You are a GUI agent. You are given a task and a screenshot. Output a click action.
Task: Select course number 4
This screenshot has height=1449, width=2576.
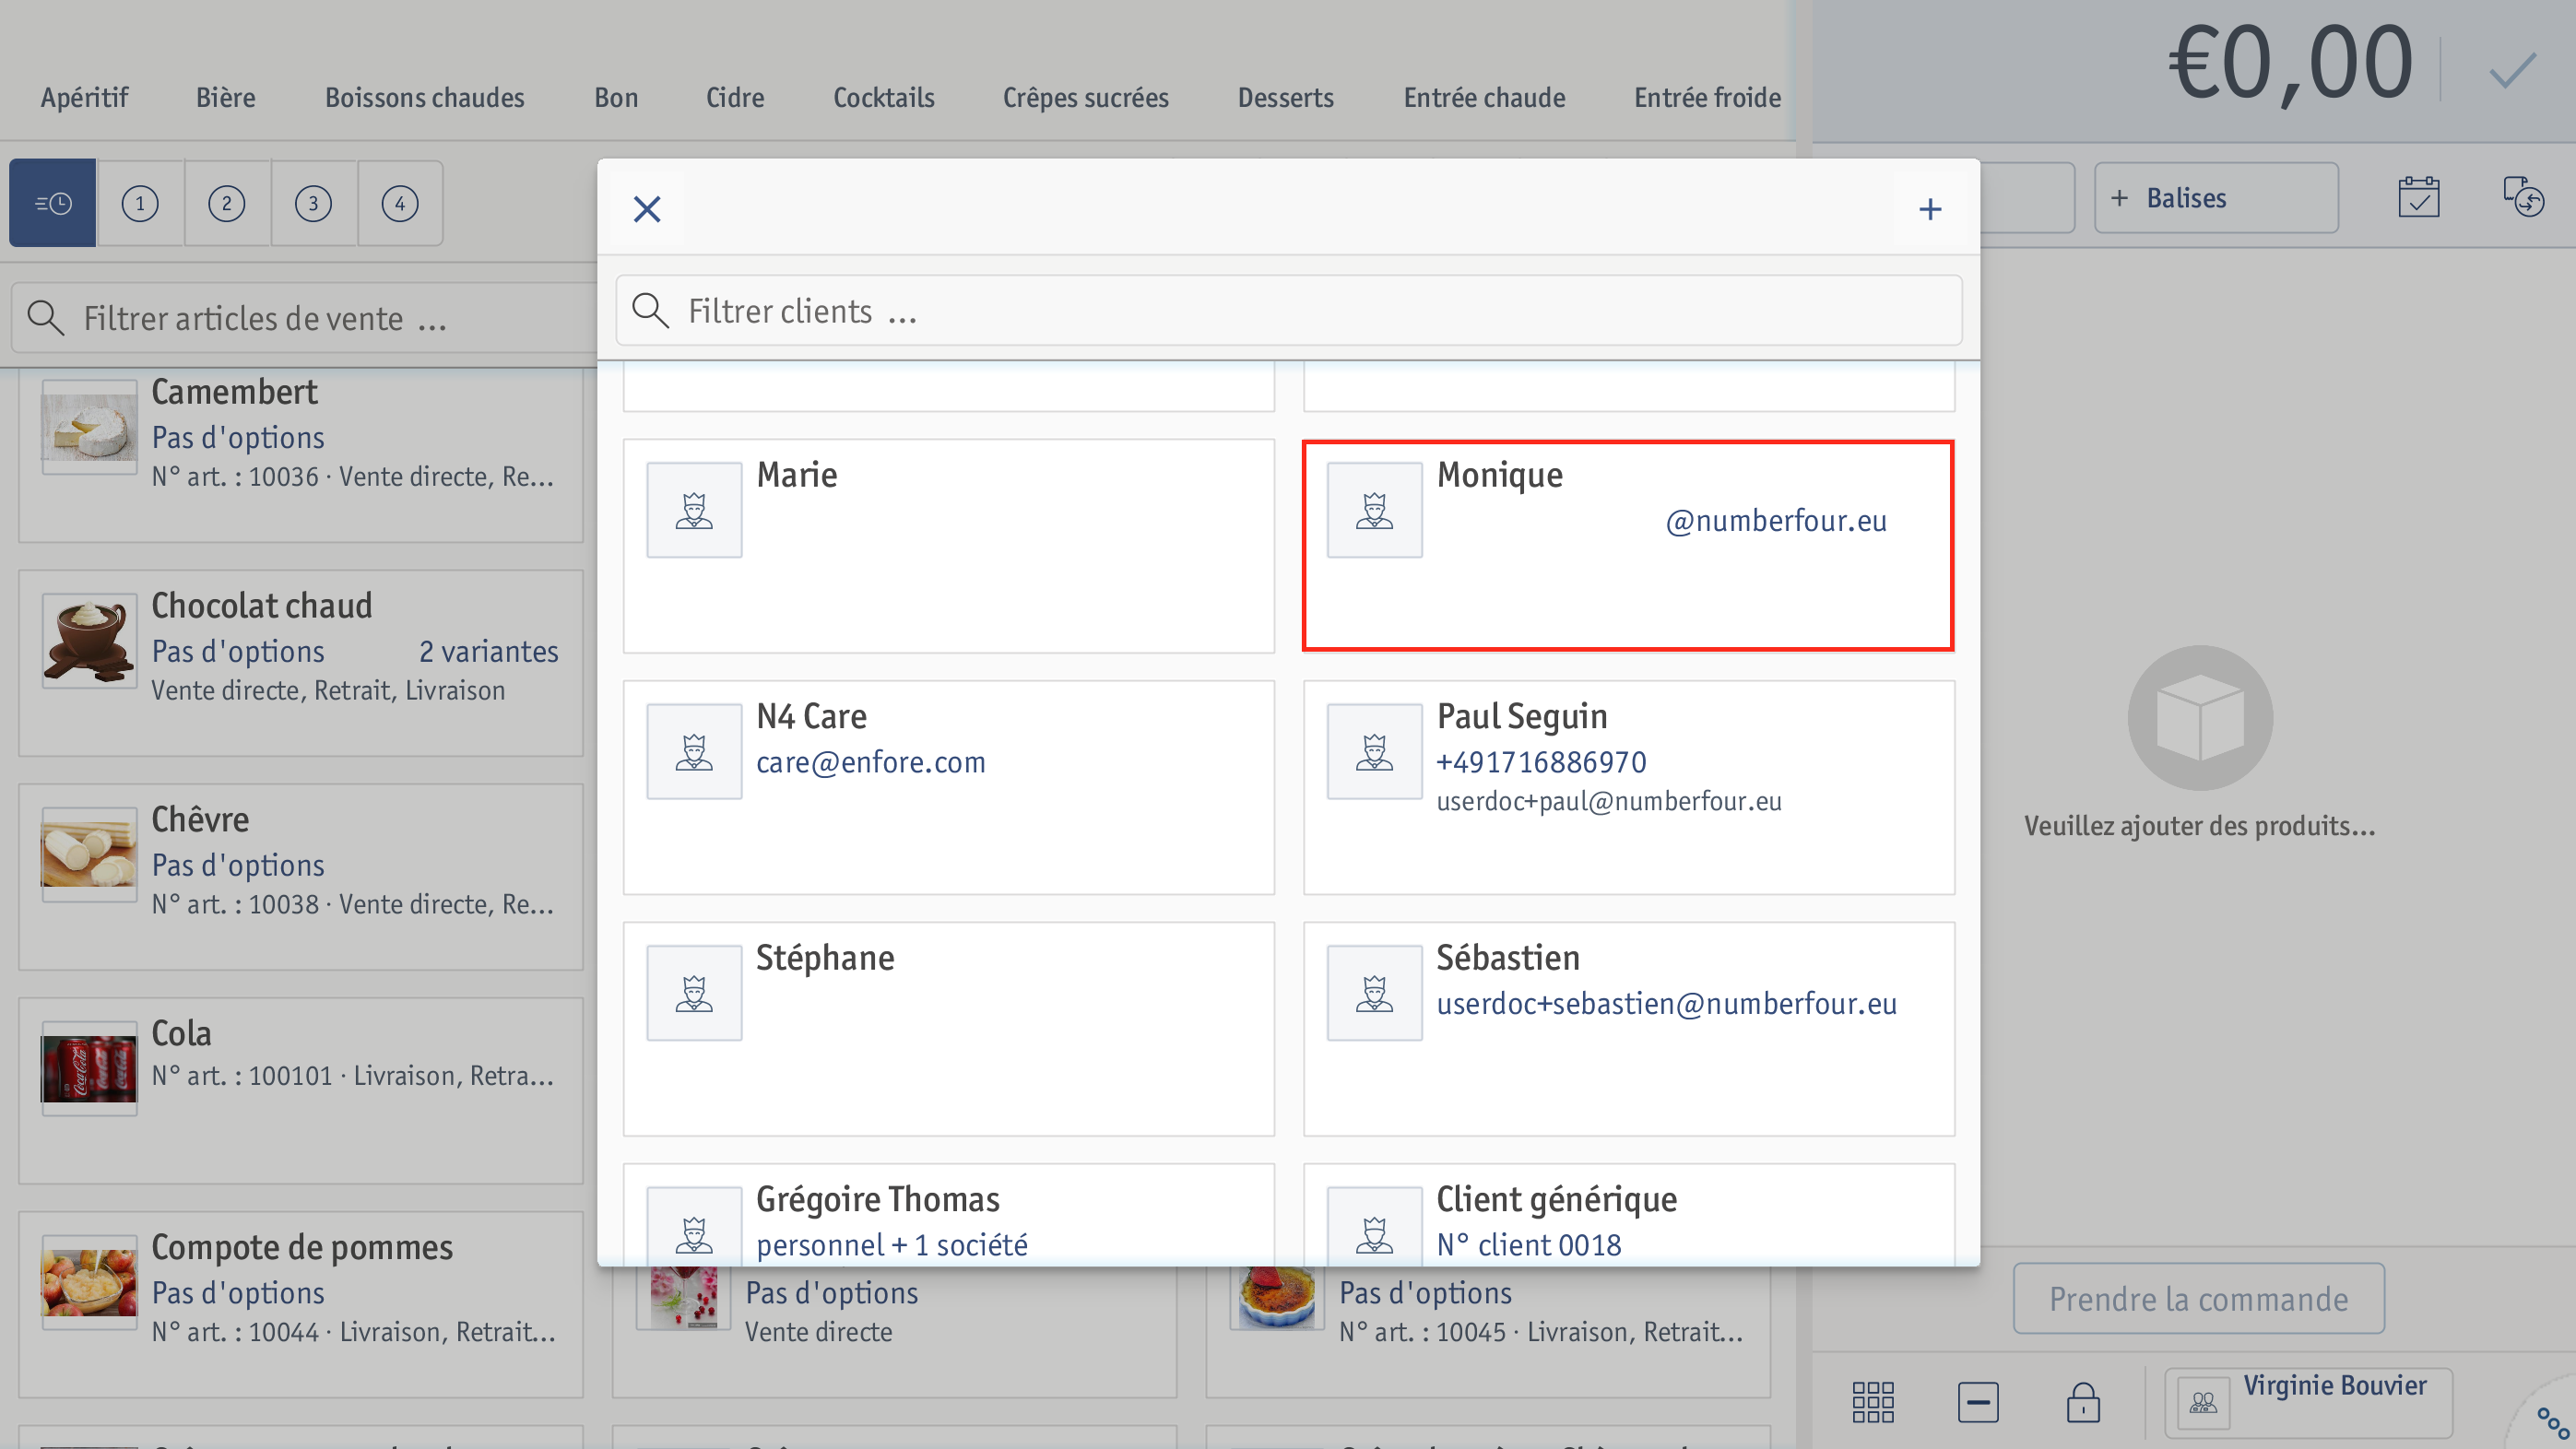tap(400, 203)
